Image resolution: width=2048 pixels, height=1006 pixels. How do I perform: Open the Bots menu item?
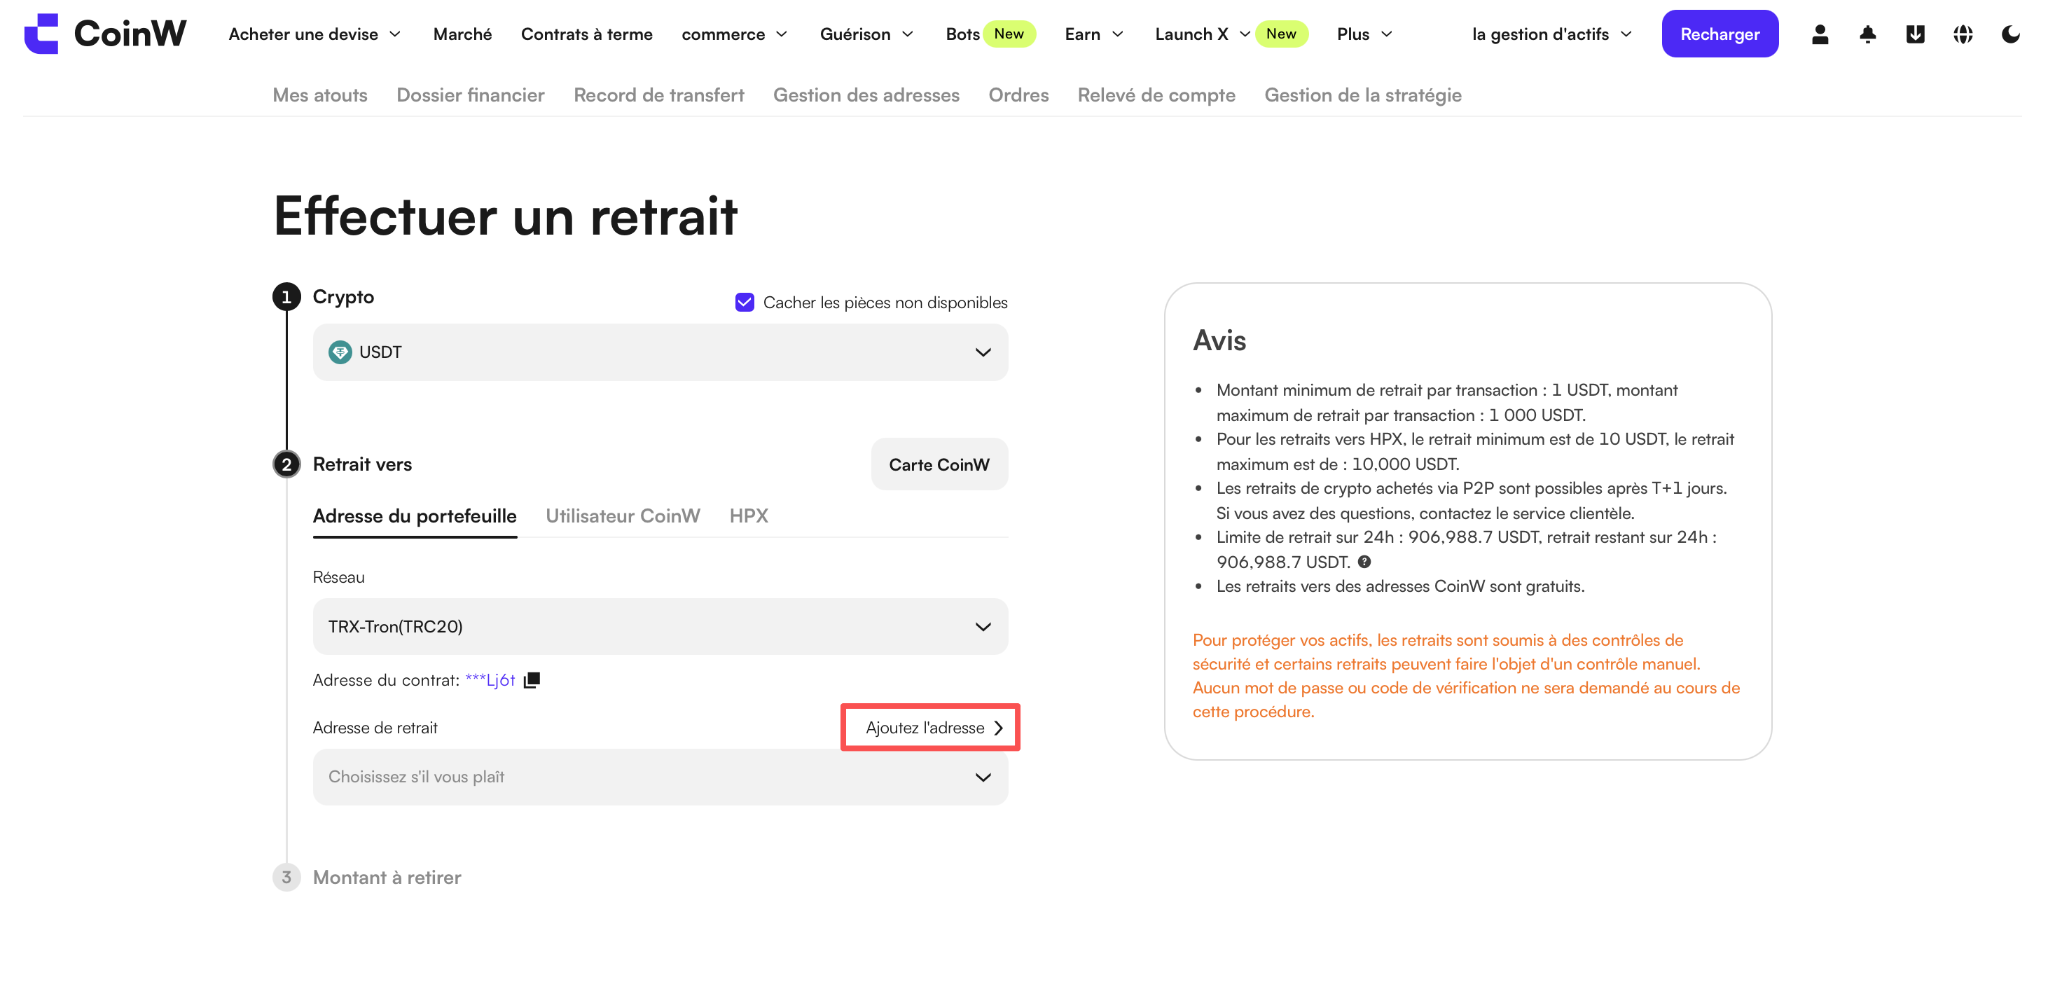point(963,34)
